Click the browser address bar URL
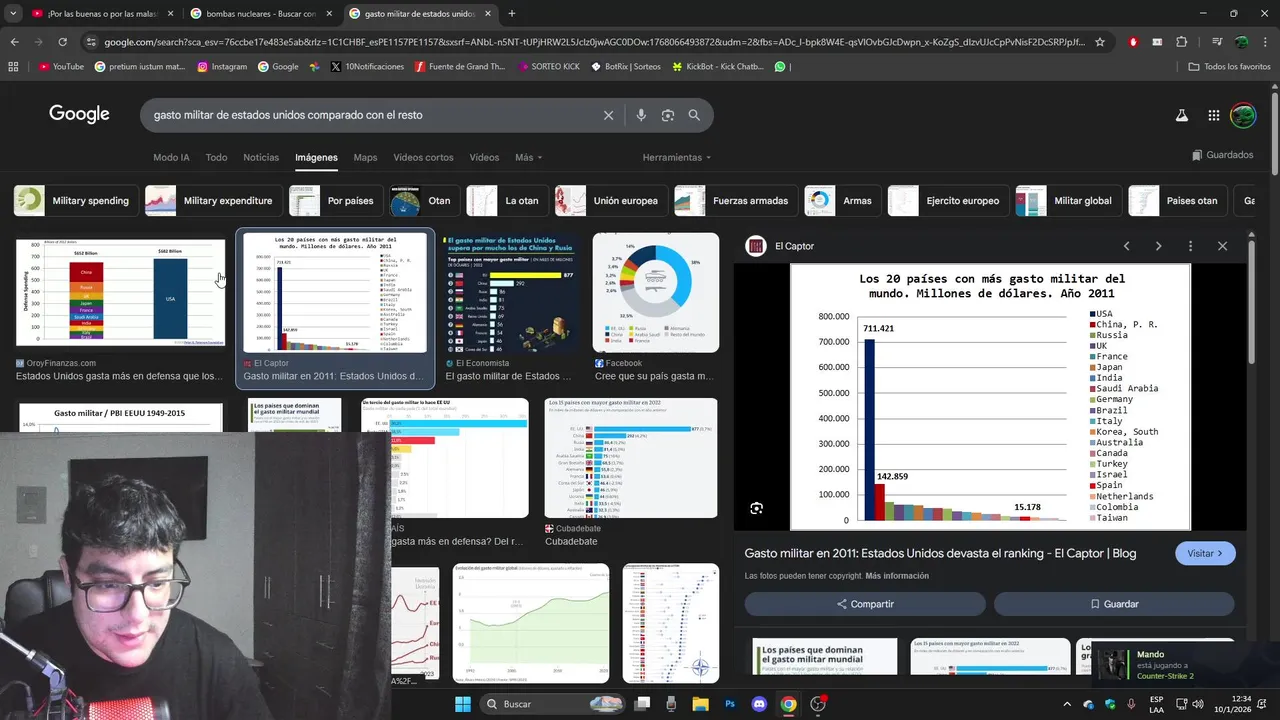This screenshot has height=720, width=1280. point(590,42)
